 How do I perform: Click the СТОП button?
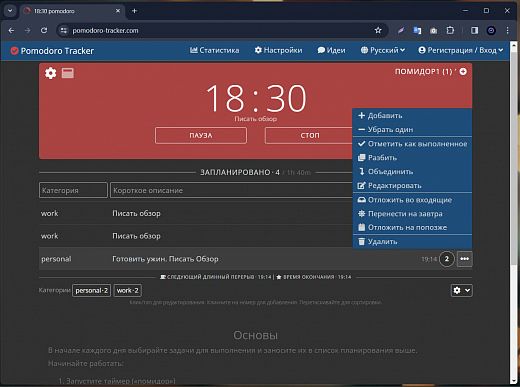pyautogui.click(x=310, y=135)
